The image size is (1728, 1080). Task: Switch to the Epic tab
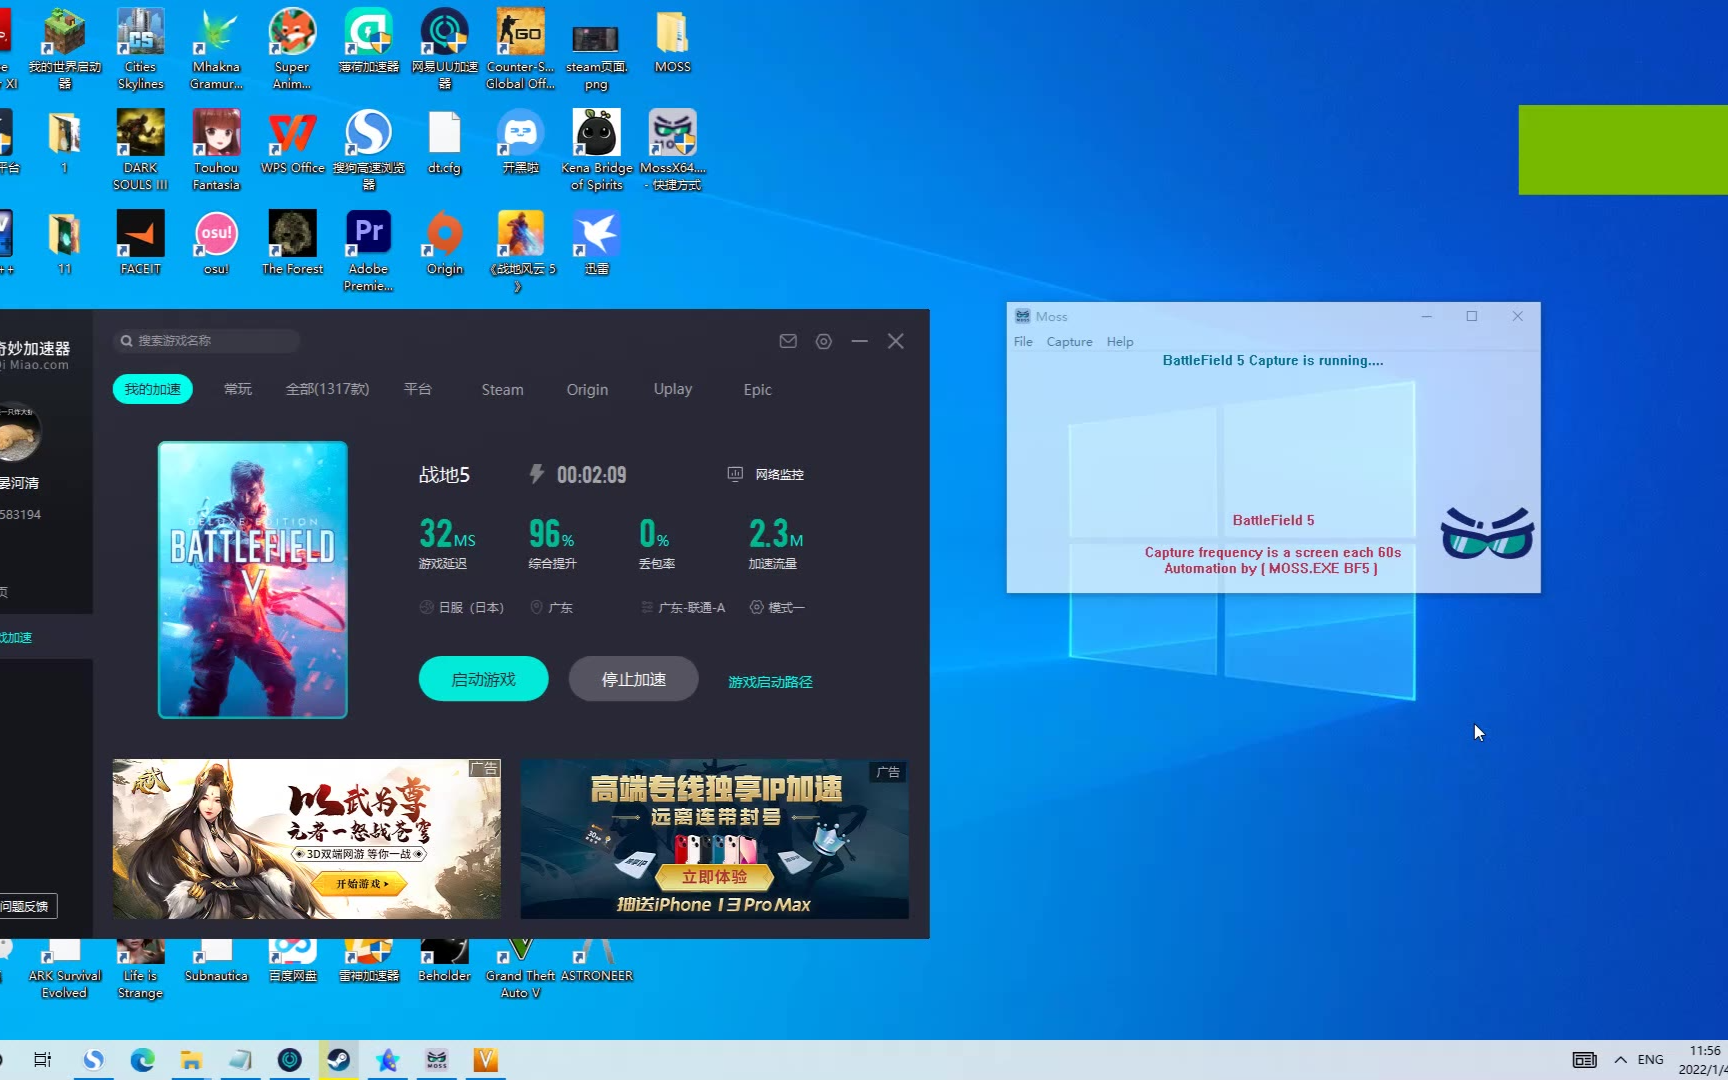(757, 390)
